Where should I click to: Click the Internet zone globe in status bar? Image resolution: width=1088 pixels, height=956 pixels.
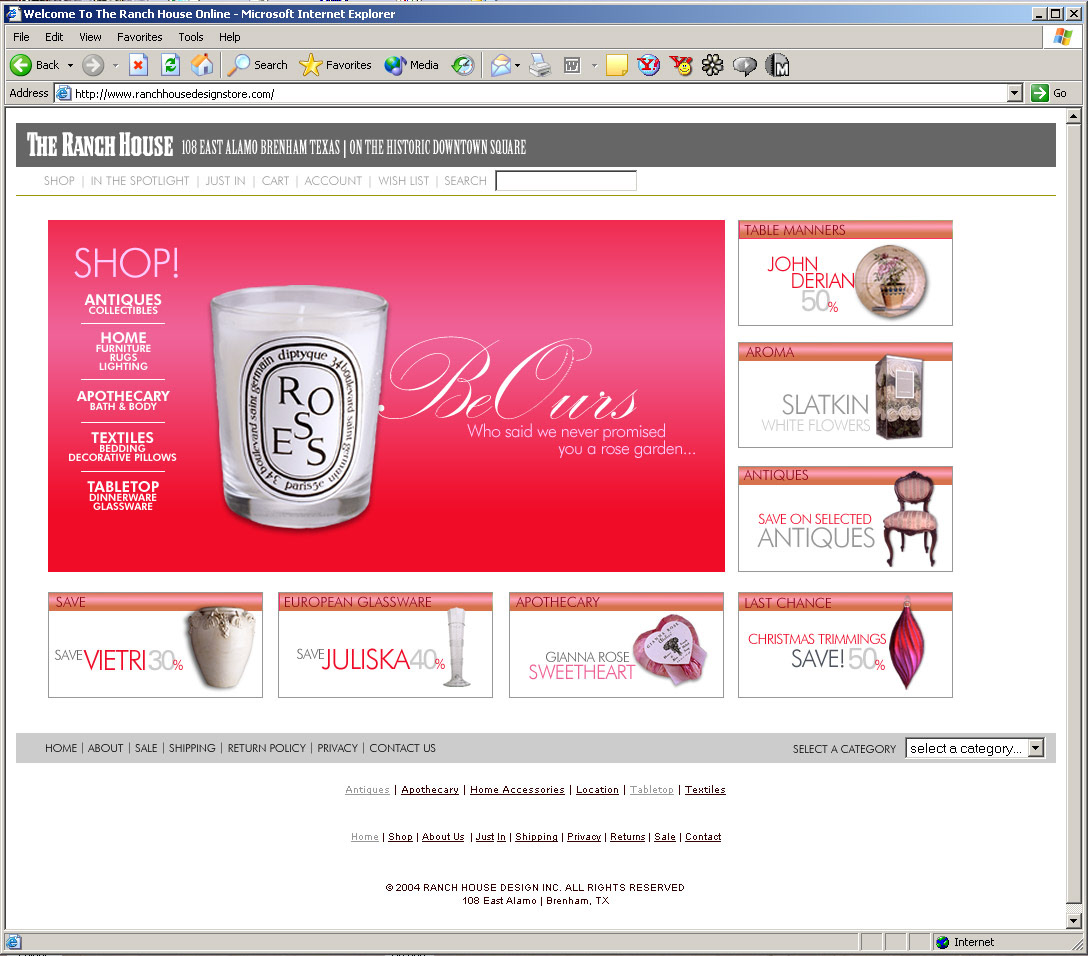[x=942, y=942]
